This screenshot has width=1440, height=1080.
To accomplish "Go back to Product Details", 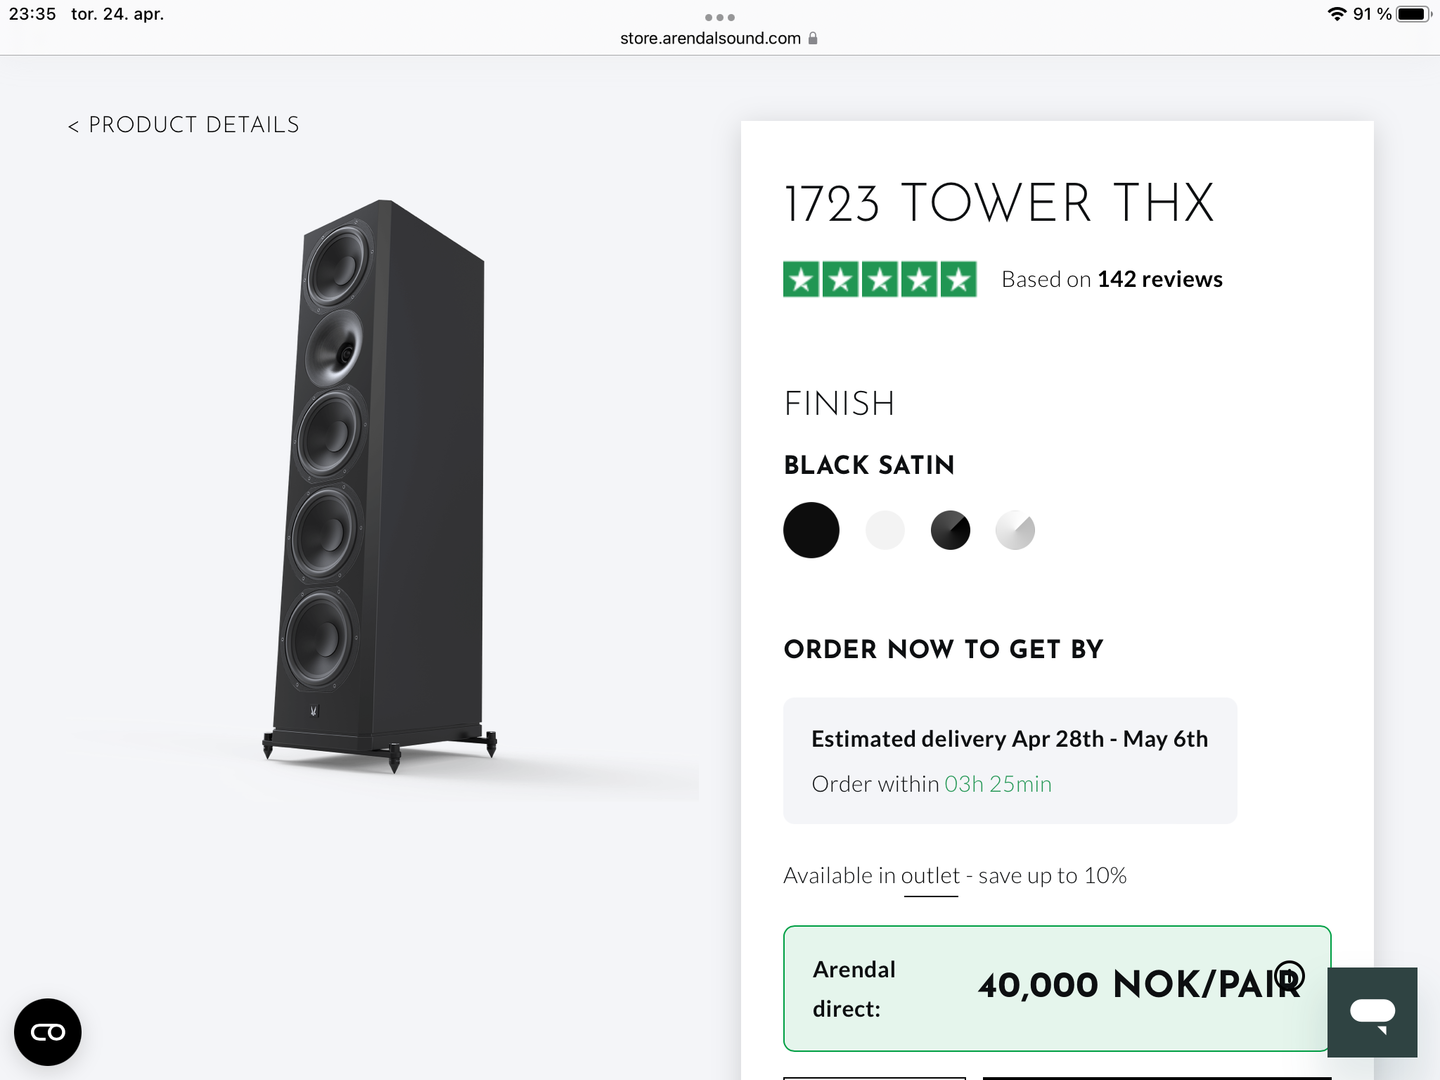I will [184, 125].
